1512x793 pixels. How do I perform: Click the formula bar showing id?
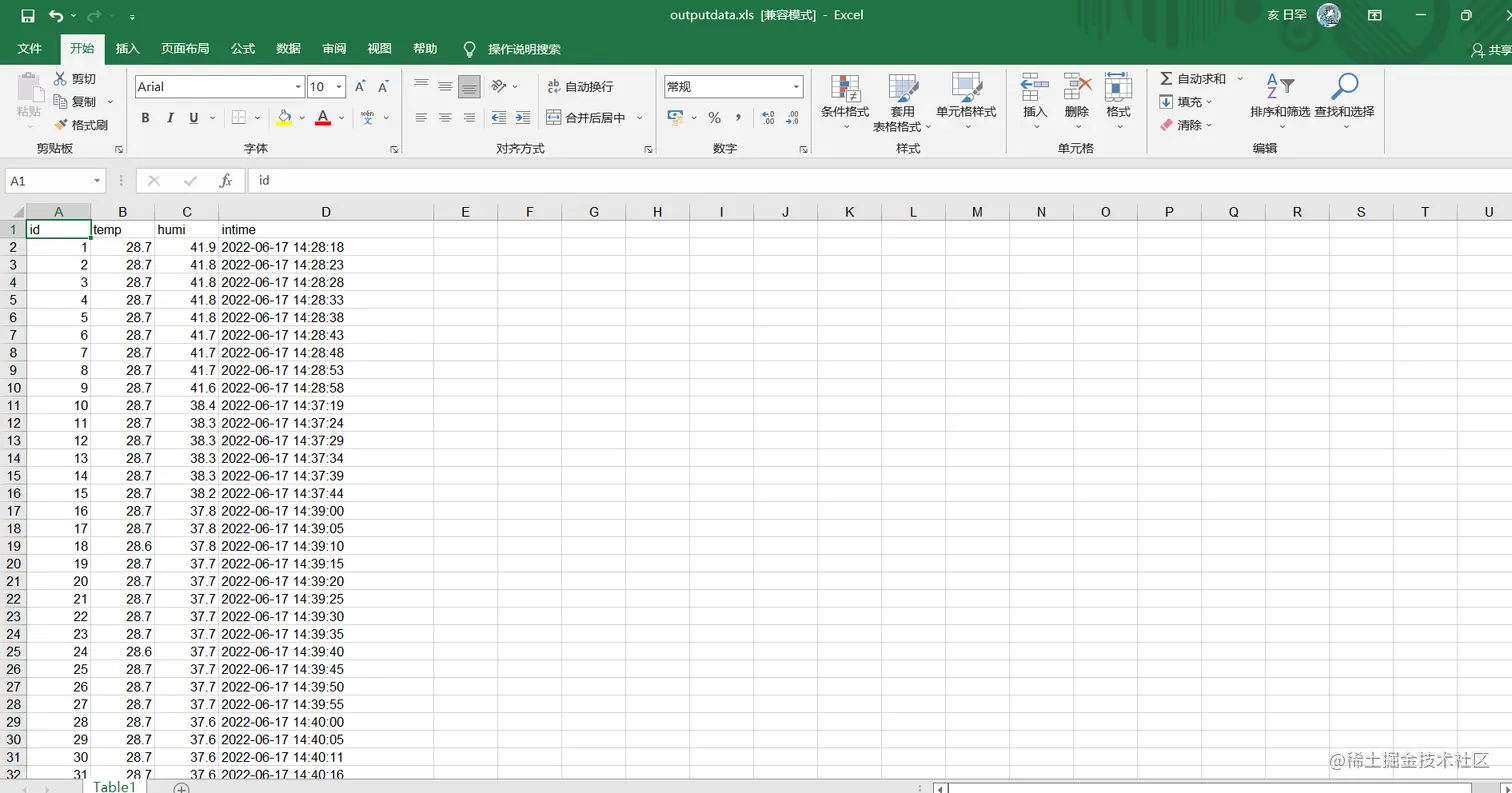pyautogui.click(x=880, y=181)
